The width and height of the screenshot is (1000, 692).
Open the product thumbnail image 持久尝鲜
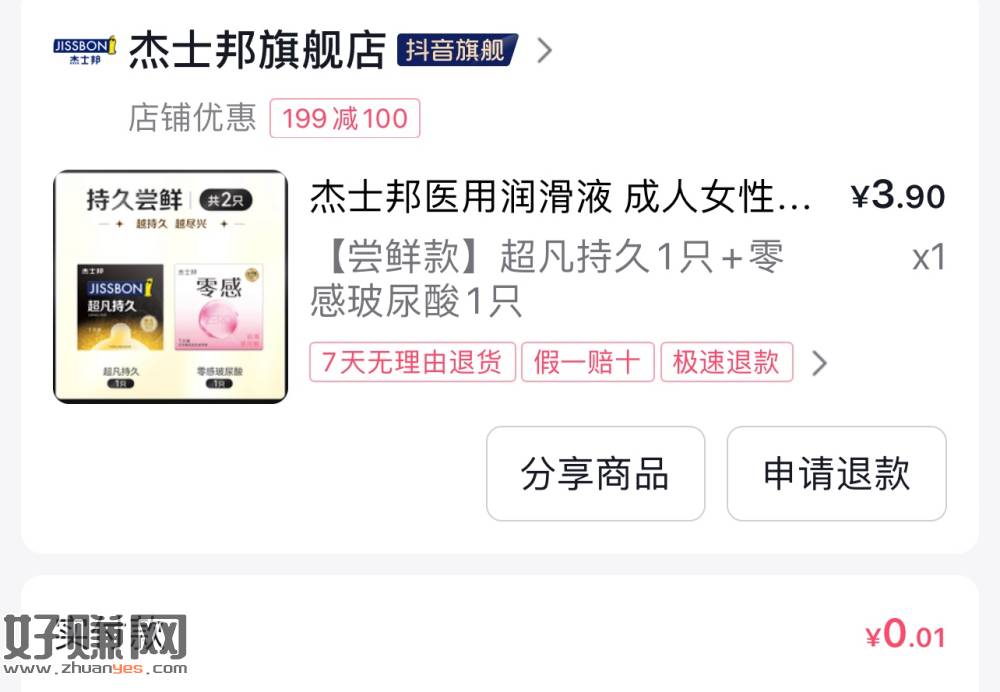170,286
